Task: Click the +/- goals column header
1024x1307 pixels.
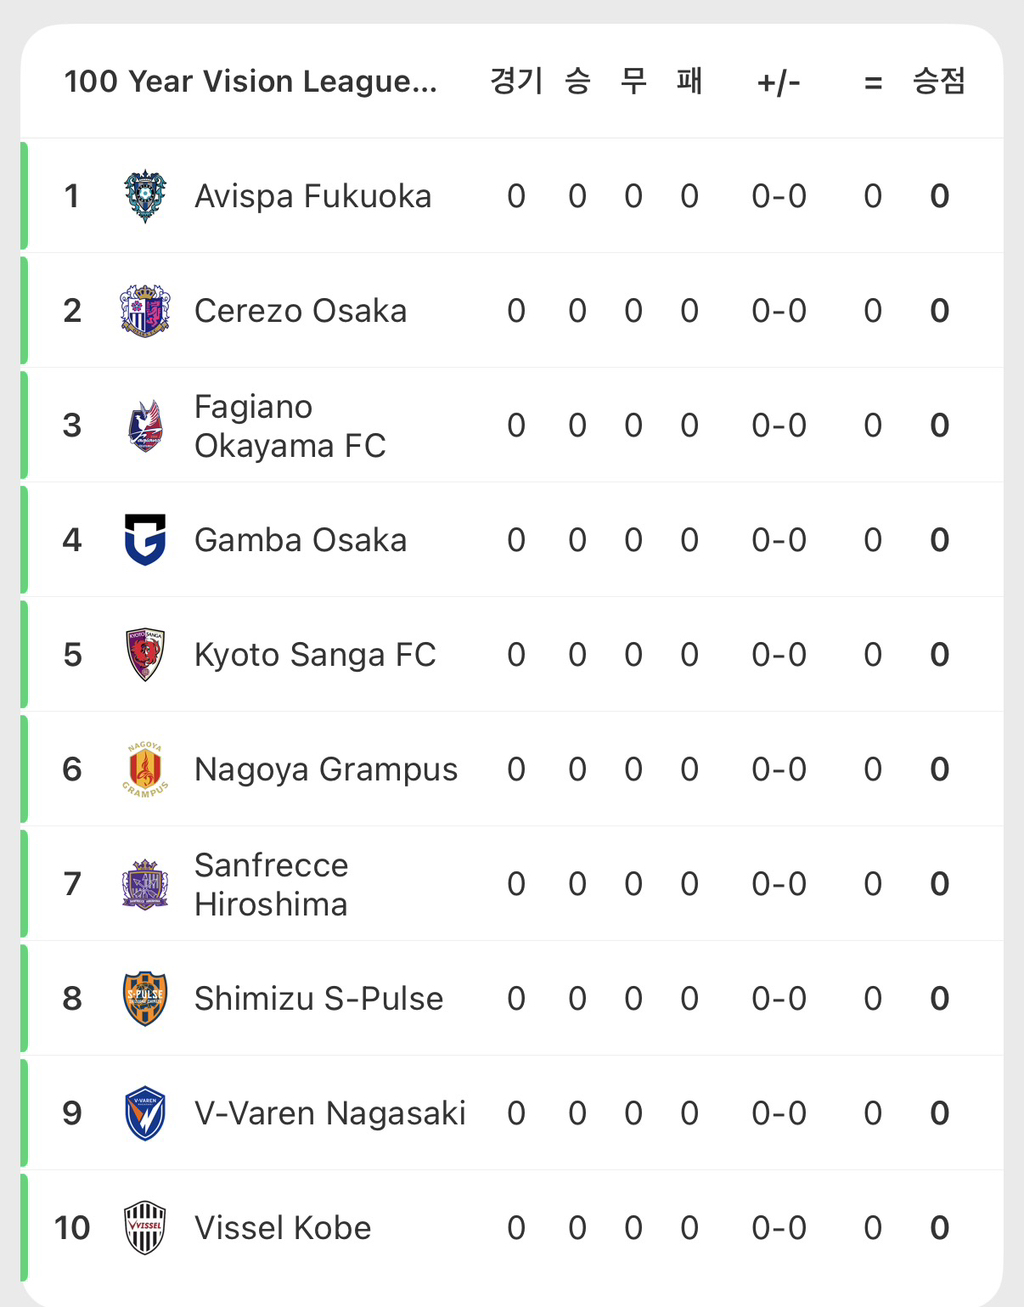Action: click(779, 82)
